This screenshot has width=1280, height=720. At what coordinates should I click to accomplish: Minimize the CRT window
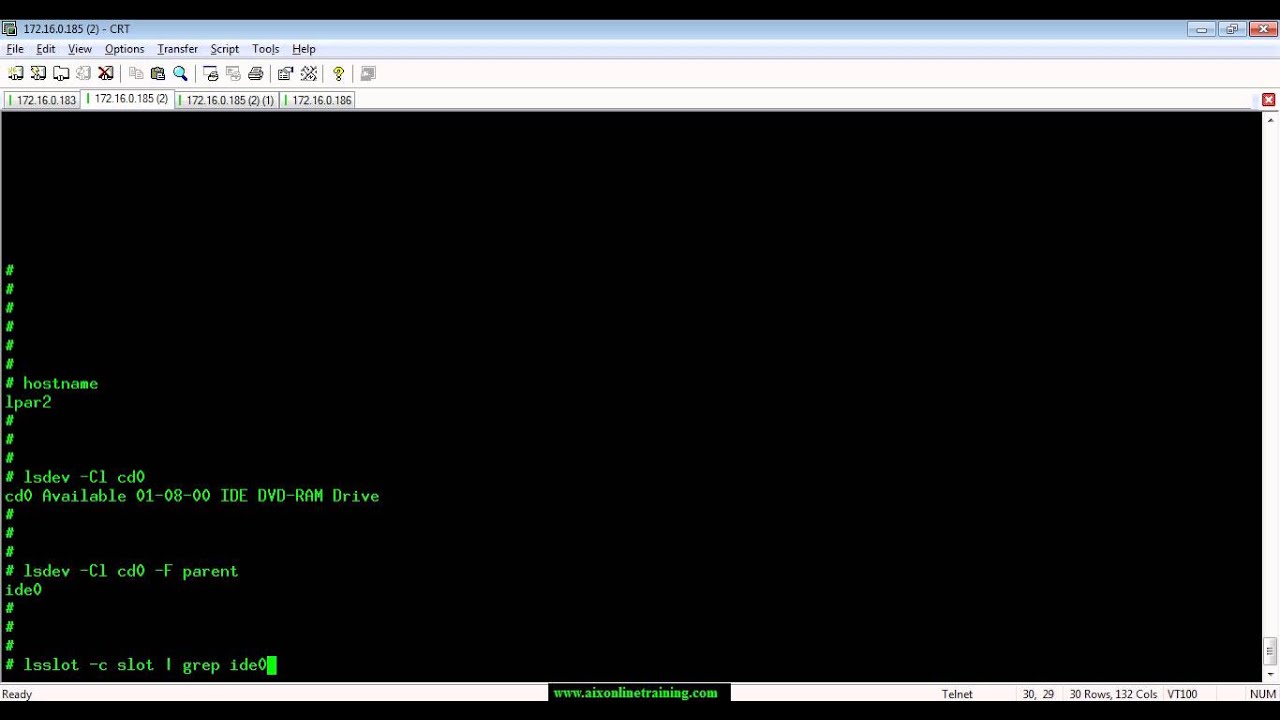point(1202,29)
